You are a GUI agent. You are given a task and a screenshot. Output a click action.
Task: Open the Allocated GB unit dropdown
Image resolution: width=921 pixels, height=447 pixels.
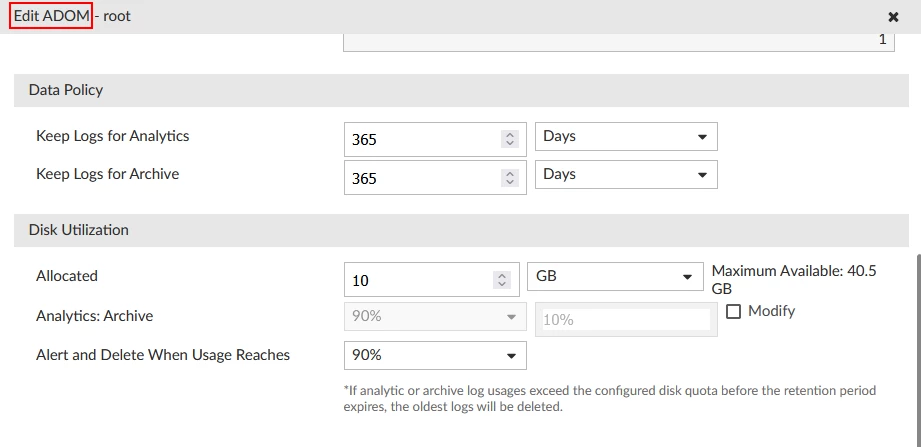pos(615,277)
